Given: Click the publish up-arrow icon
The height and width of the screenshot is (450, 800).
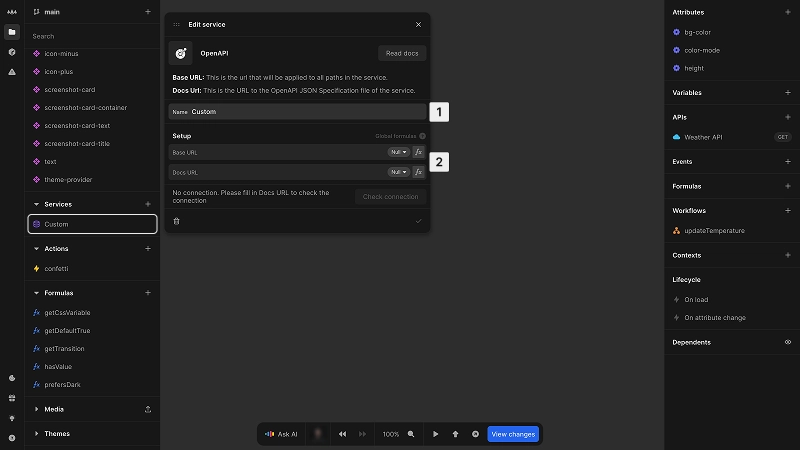Looking at the screenshot, I should 456,434.
